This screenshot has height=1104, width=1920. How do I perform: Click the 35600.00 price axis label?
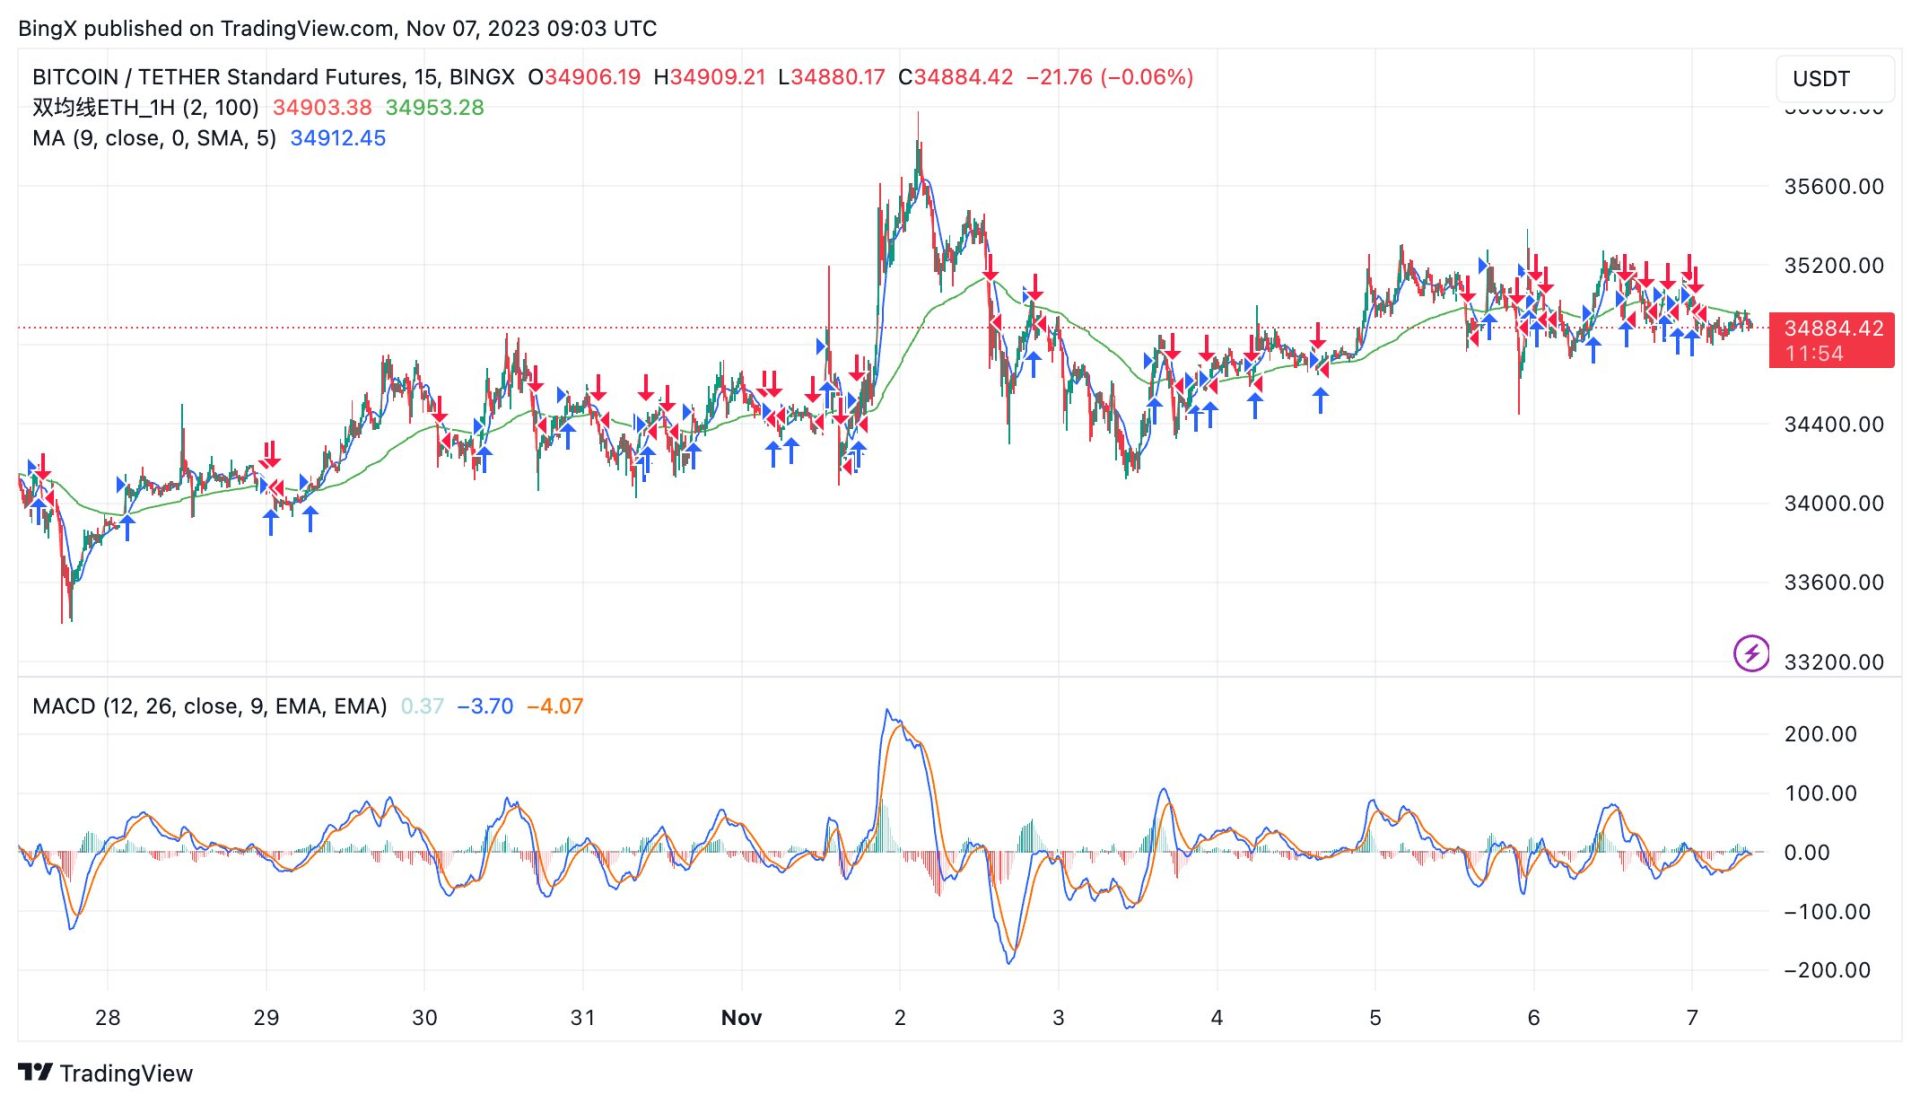coord(1833,186)
